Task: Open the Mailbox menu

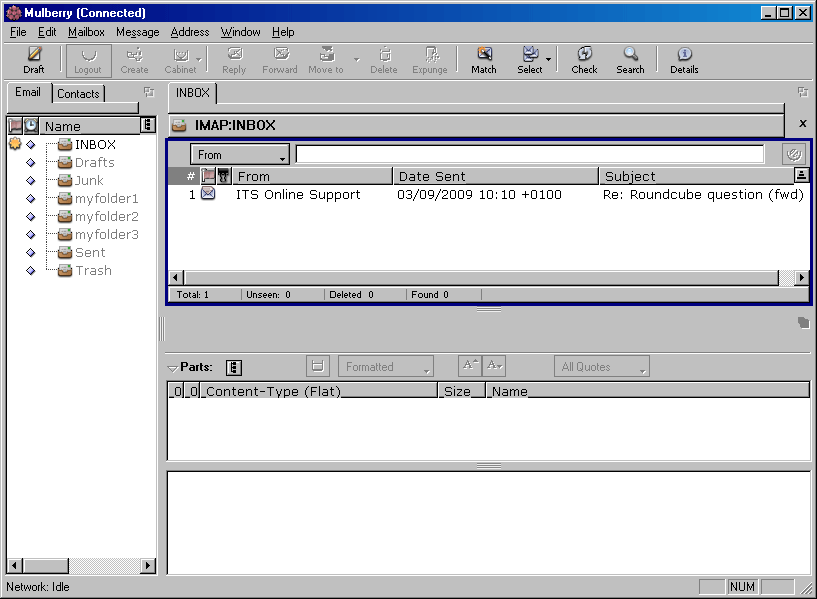Action: point(86,32)
